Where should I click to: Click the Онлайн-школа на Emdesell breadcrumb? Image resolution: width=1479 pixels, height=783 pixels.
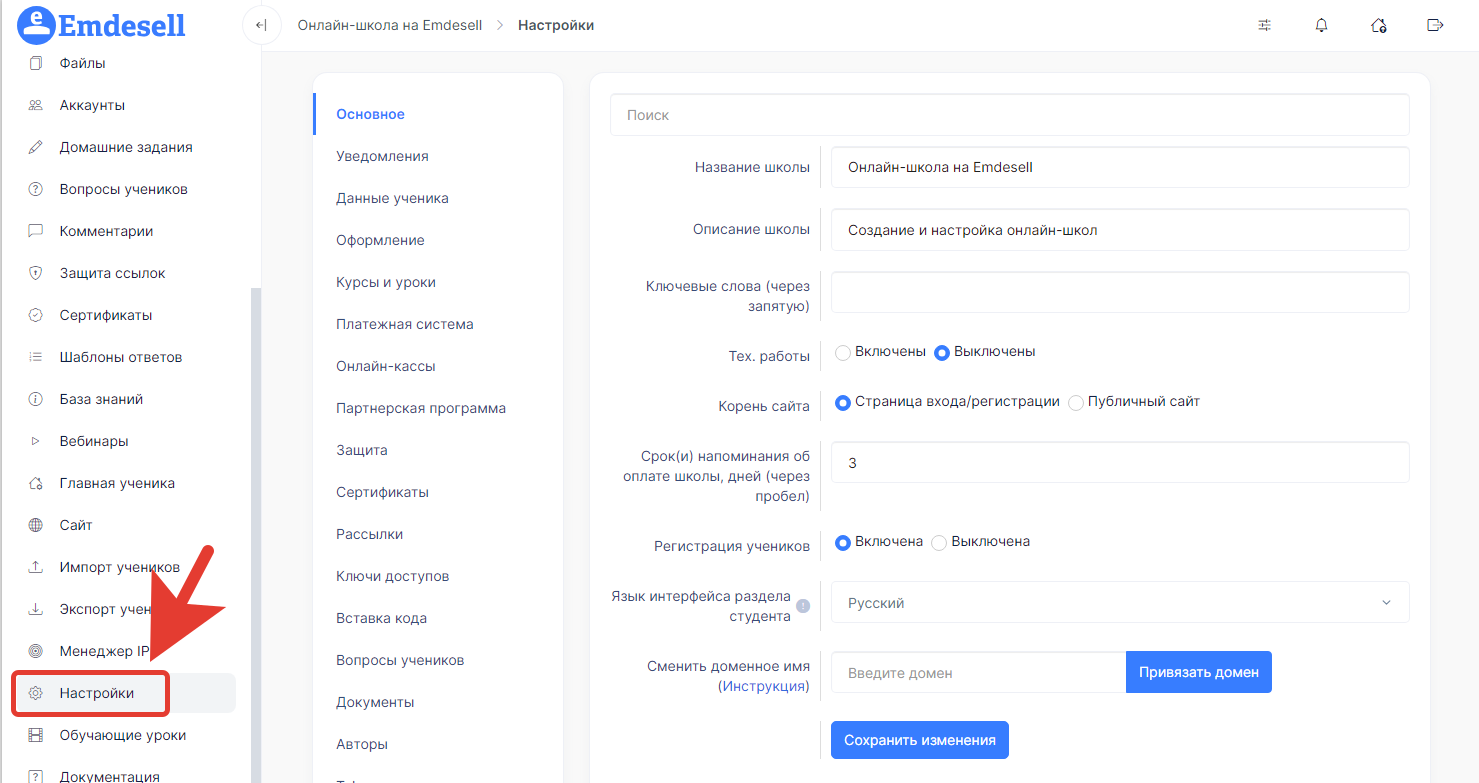(392, 25)
